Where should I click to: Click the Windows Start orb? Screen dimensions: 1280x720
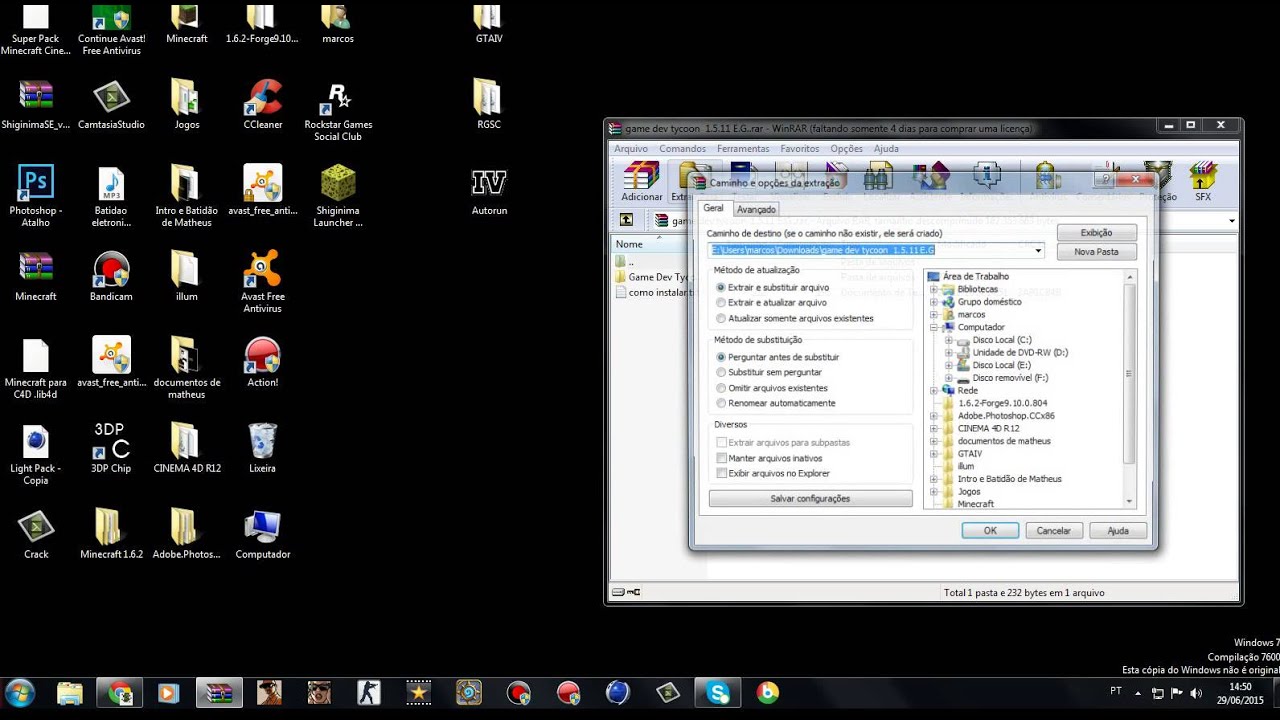(19, 692)
